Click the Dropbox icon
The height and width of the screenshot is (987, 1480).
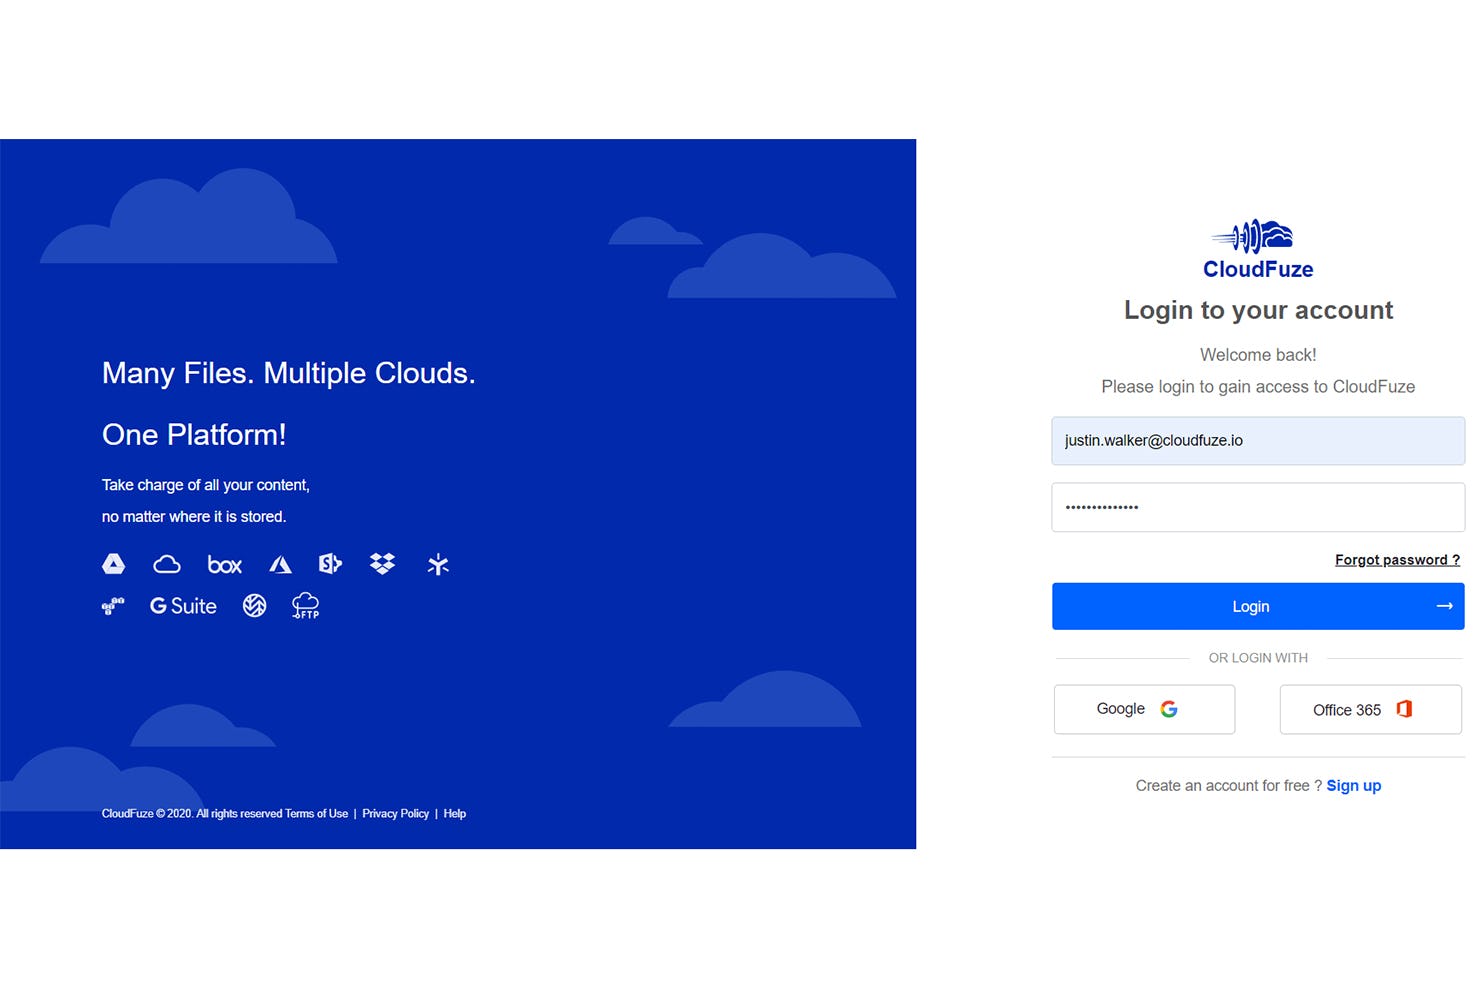[x=383, y=563]
